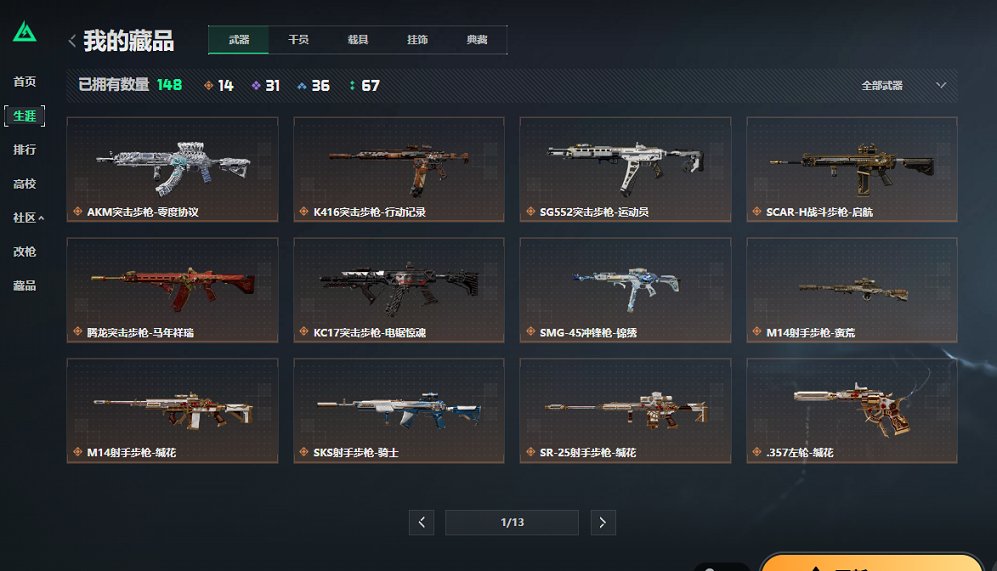Click the orange rarity icon showing 14
Viewport: 997px width, 571px height.
(209, 85)
